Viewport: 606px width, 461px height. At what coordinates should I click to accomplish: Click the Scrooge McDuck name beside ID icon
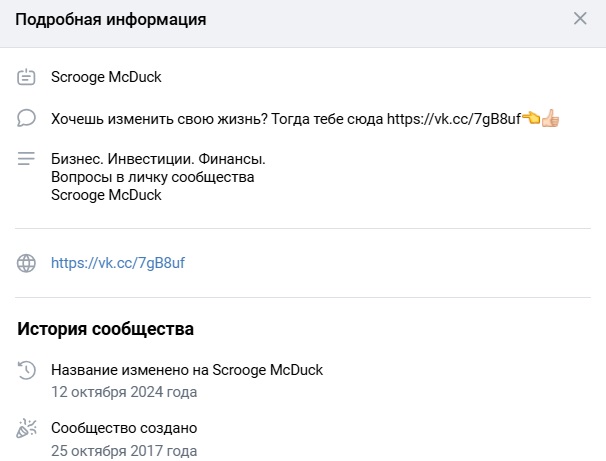(106, 77)
